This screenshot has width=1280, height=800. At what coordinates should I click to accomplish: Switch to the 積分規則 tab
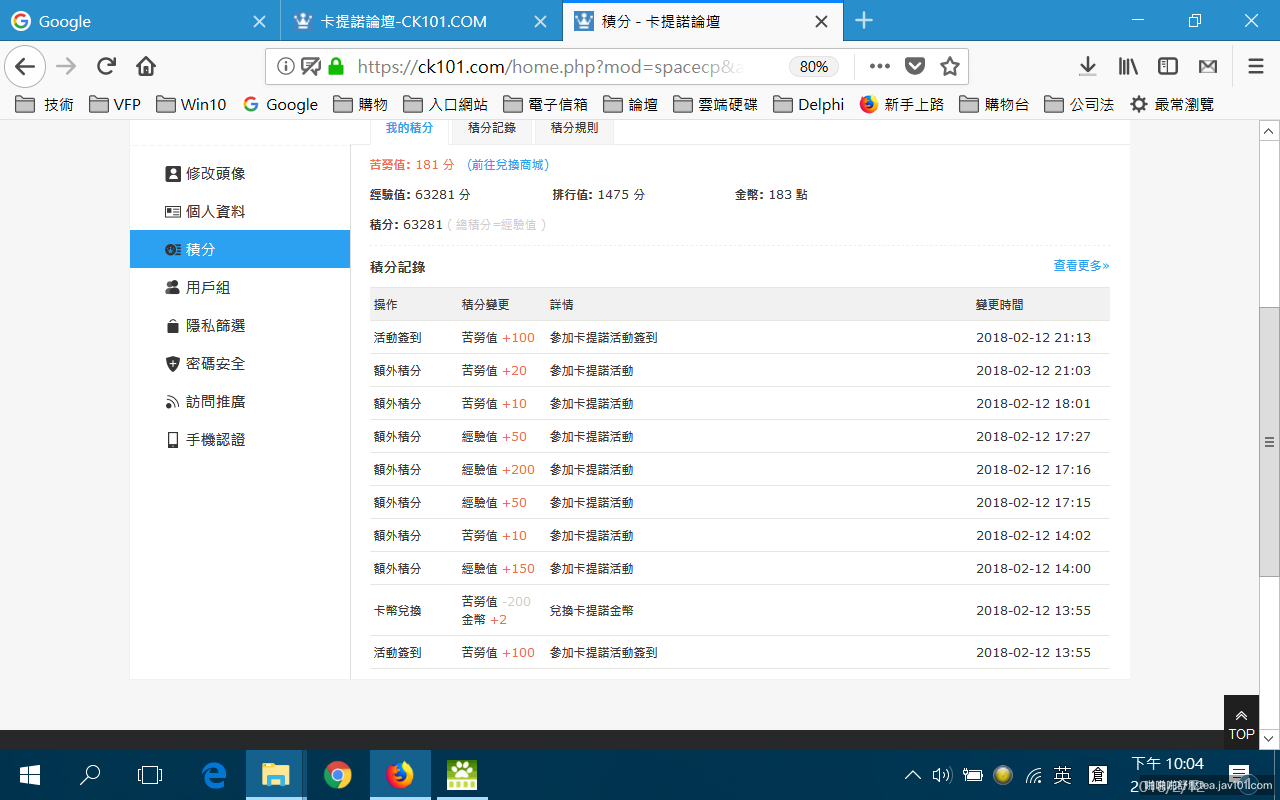(574, 129)
